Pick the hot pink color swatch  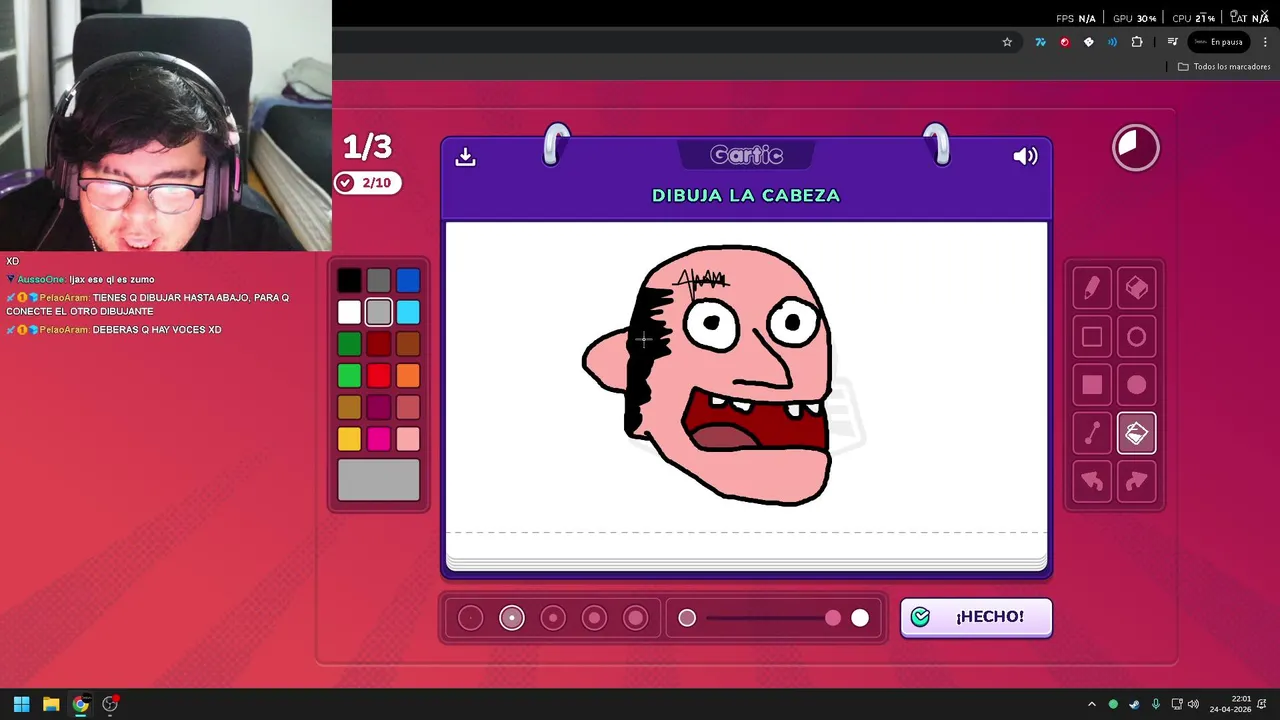[x=378, y=439]
